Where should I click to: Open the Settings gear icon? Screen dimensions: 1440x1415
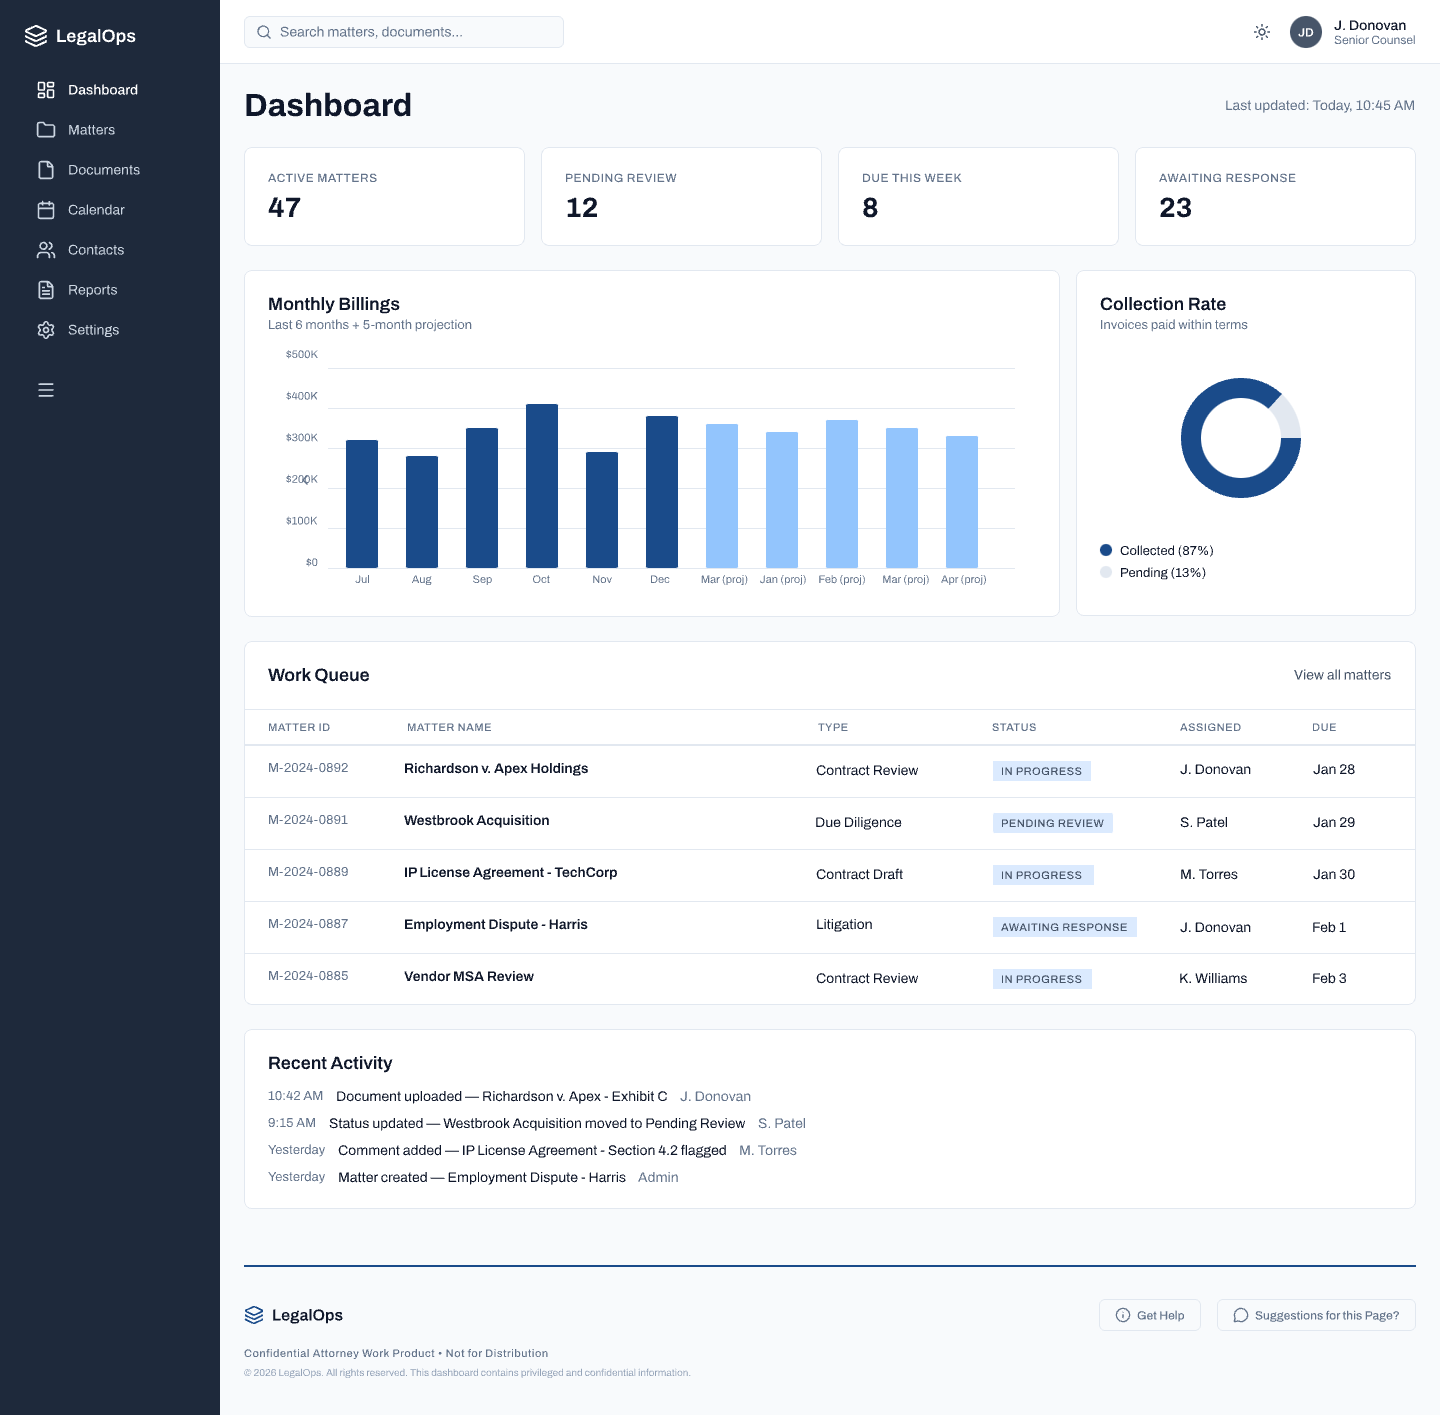click(46, 329)
